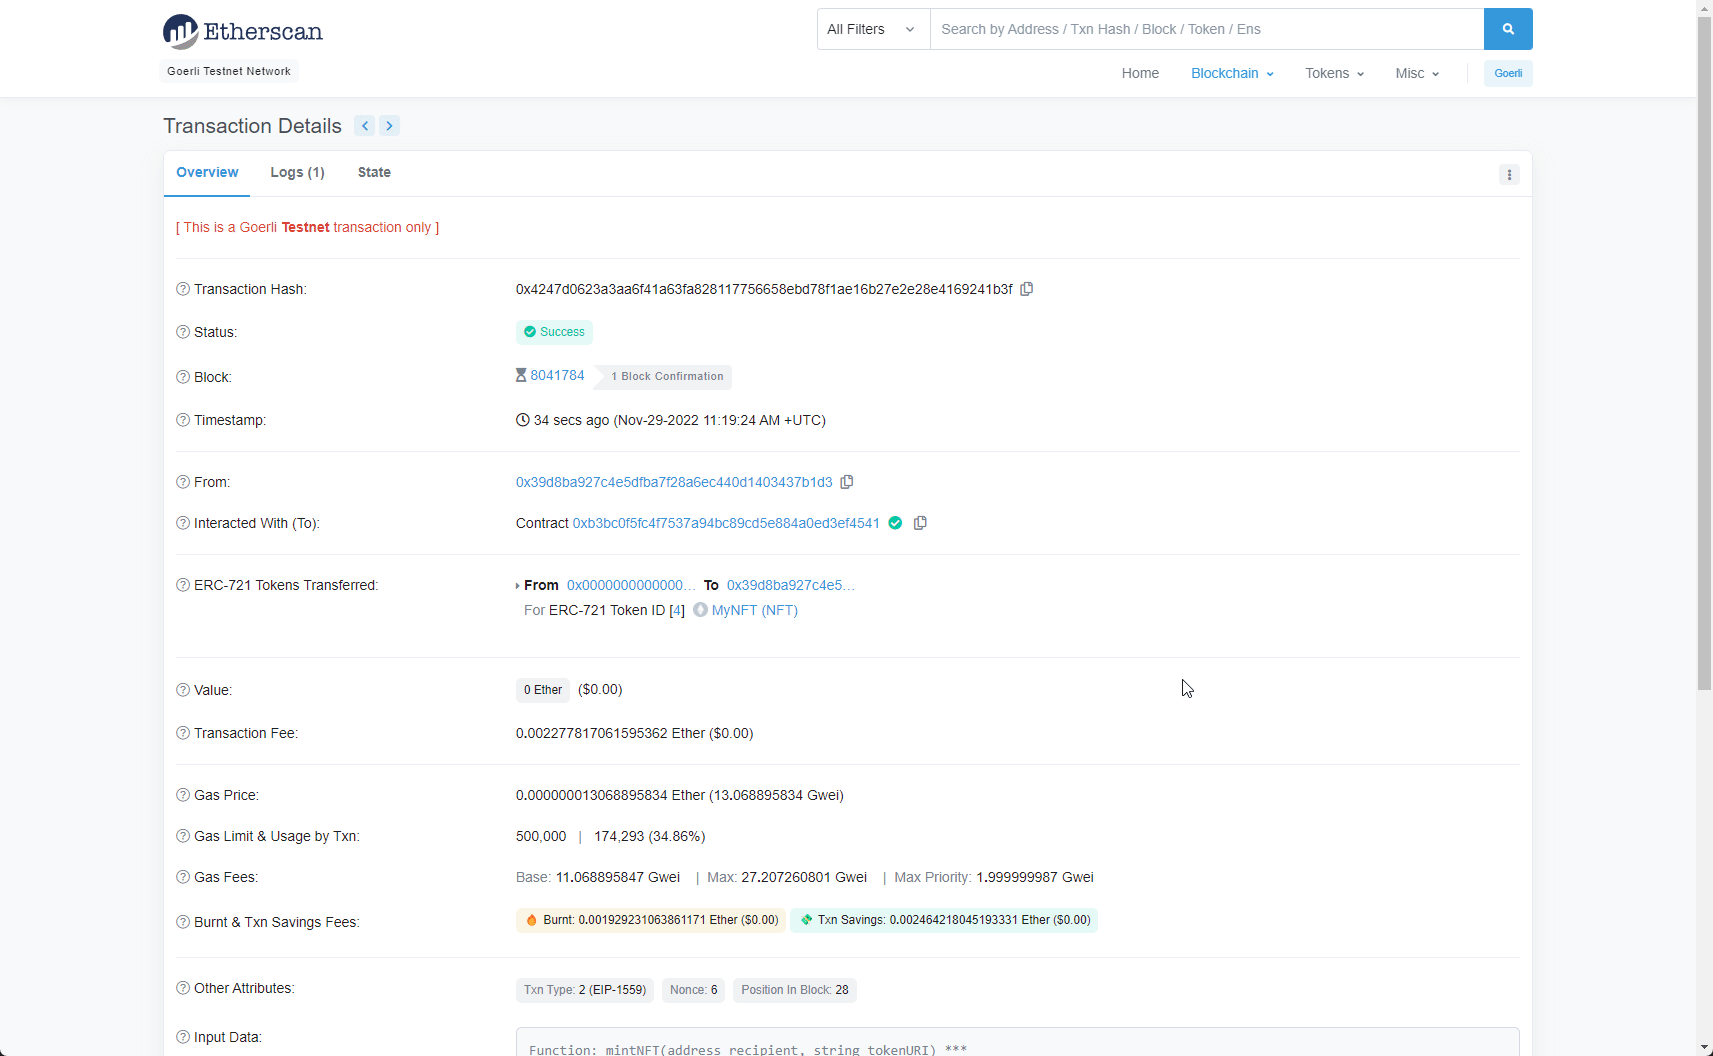Open the kebab menu above transaction details
1713x1056 pixels.
click(x=1509, y=174)
